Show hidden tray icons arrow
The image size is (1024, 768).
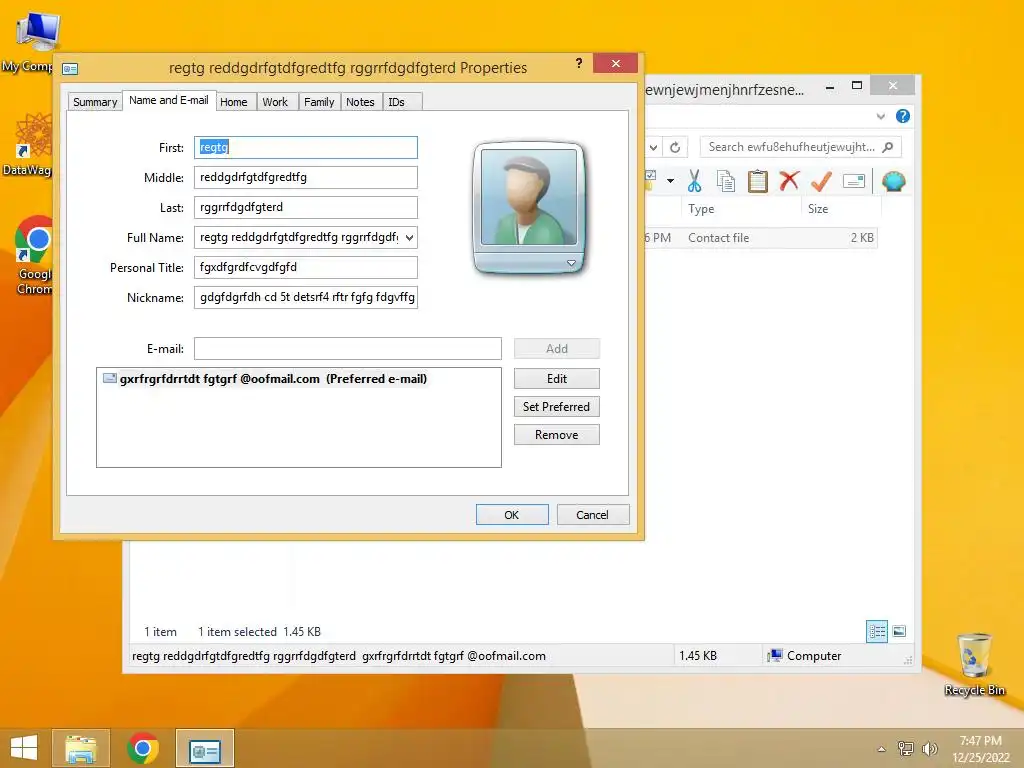pyautogui.click(x=882, y=749)
